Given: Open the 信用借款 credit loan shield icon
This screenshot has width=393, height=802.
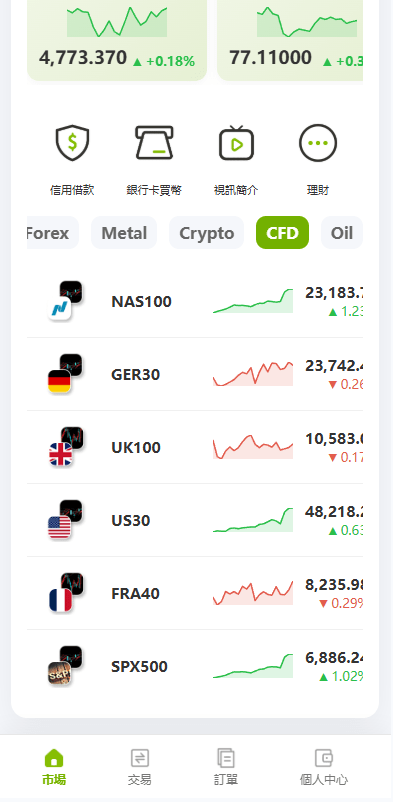Looking at the screenshot, I should [x=72, y=144].
